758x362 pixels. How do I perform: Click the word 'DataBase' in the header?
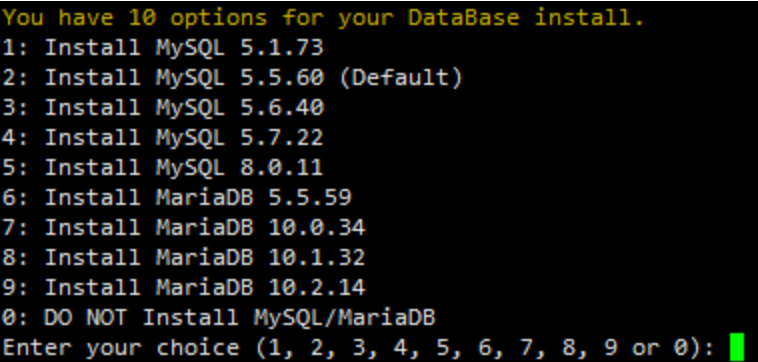click(463, 18)
